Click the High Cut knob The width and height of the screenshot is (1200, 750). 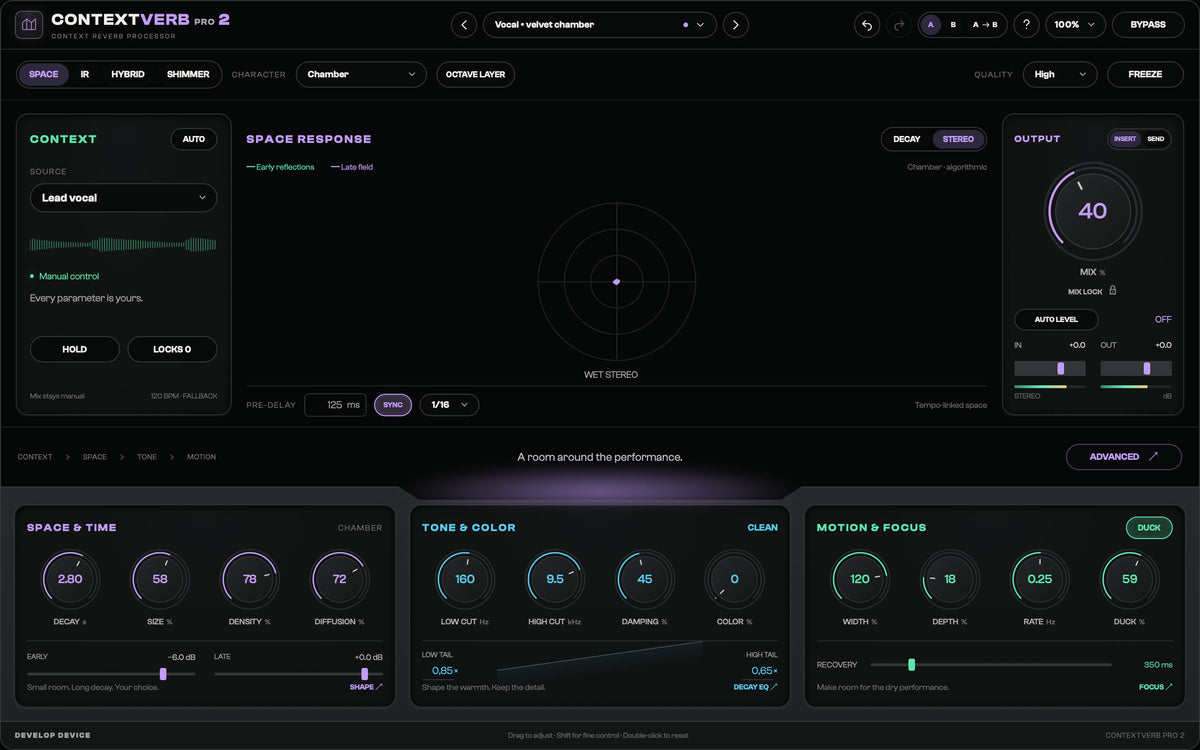pos(555,579)
